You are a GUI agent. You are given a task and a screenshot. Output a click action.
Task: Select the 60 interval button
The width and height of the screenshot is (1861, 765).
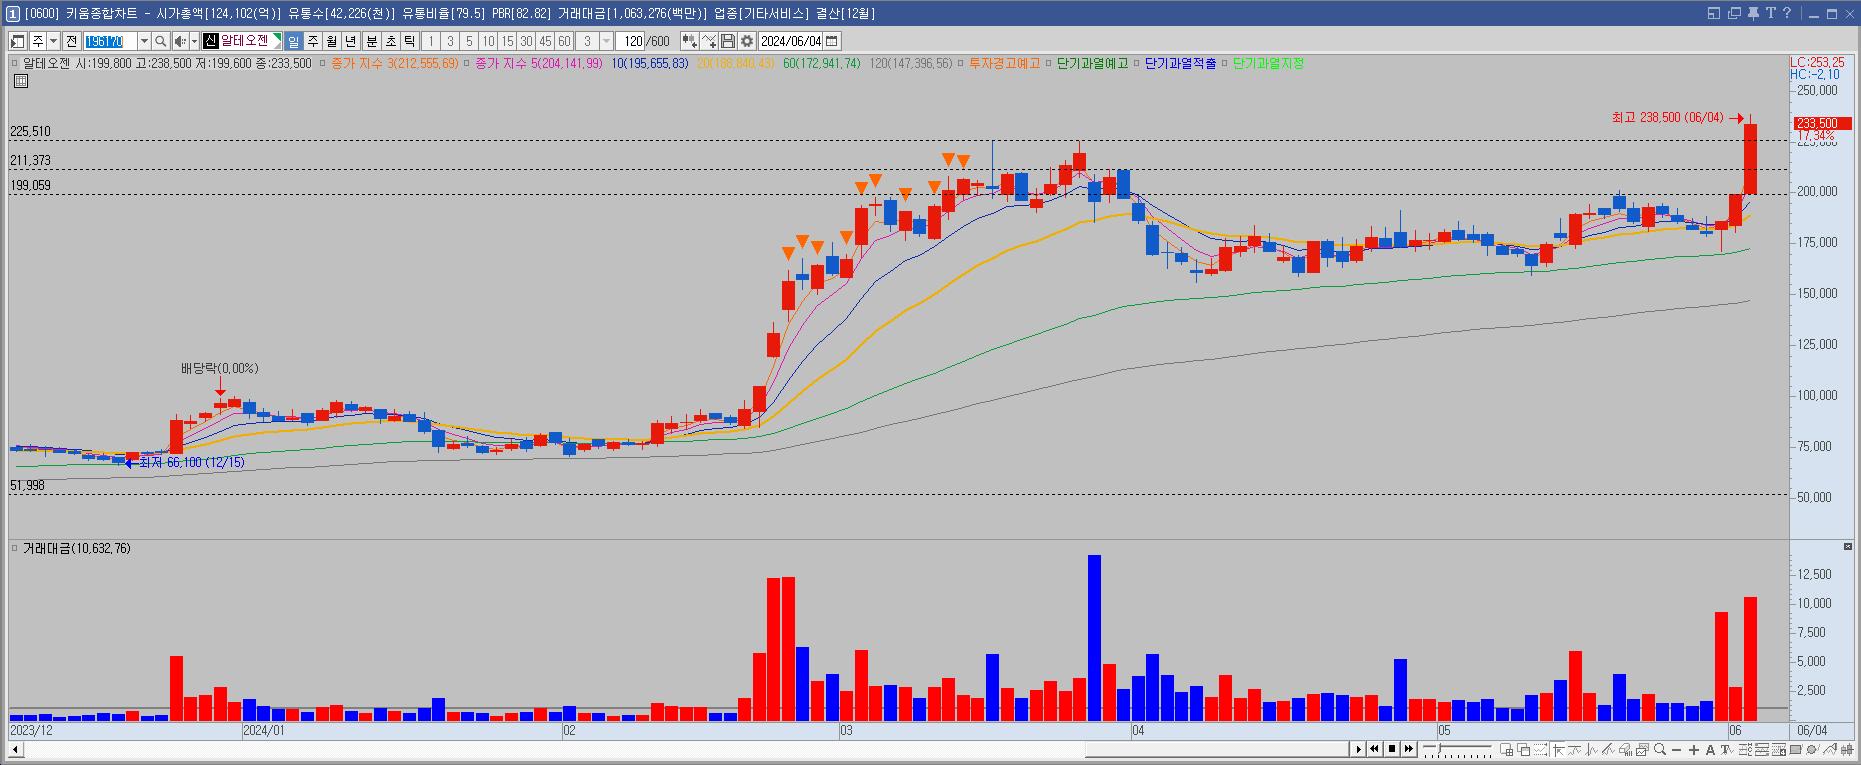coord(564,41)
